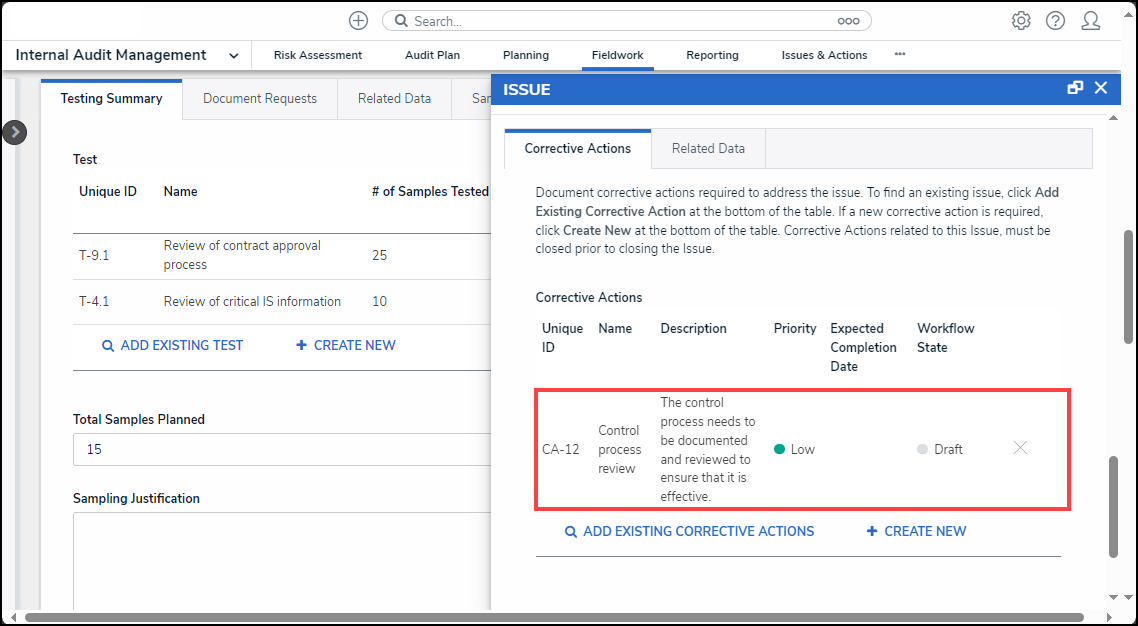Pop out the Issue panel window

1075,88
